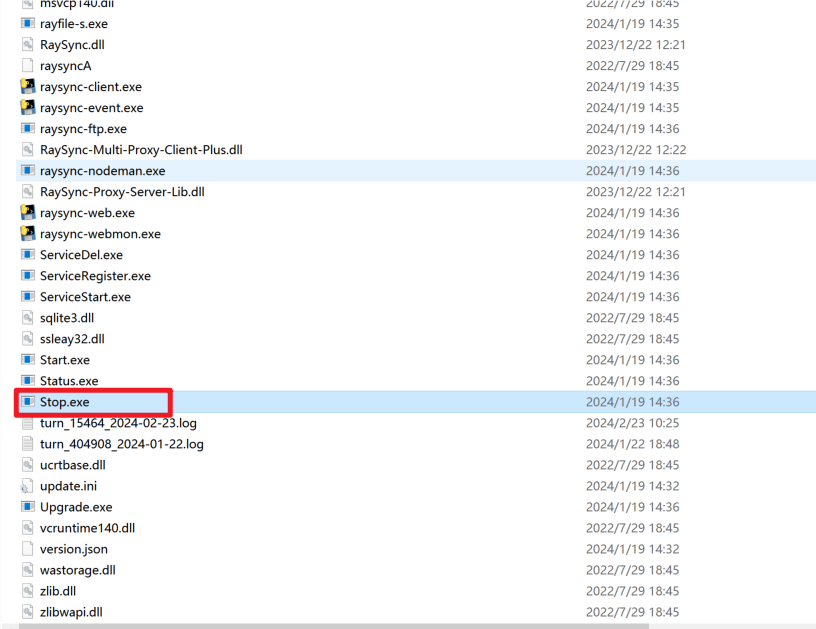Image resolution: width=816 pixels, height=629 pixels.
Task: Click the raysyncA blank file icon
Action: click(28, 66)
